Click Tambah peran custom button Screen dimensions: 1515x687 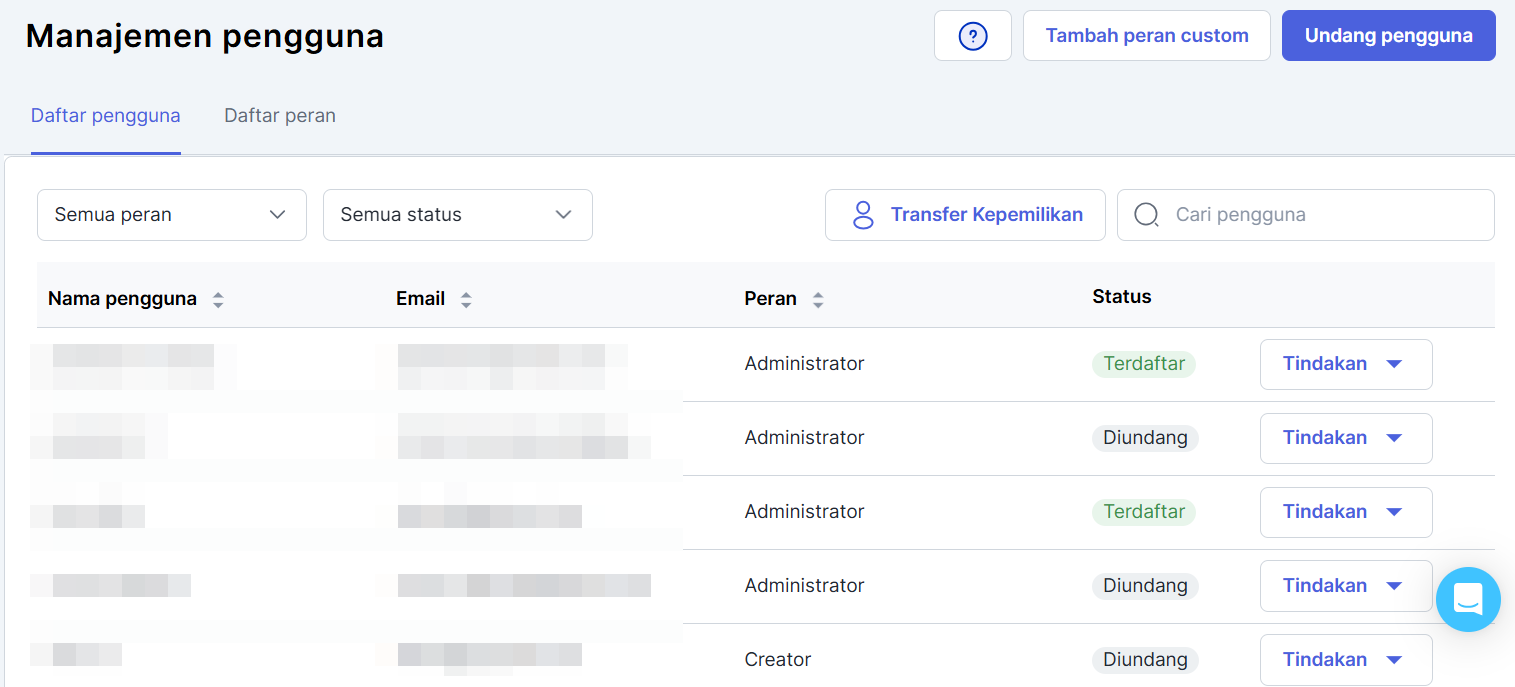(x=1146, y=36)
